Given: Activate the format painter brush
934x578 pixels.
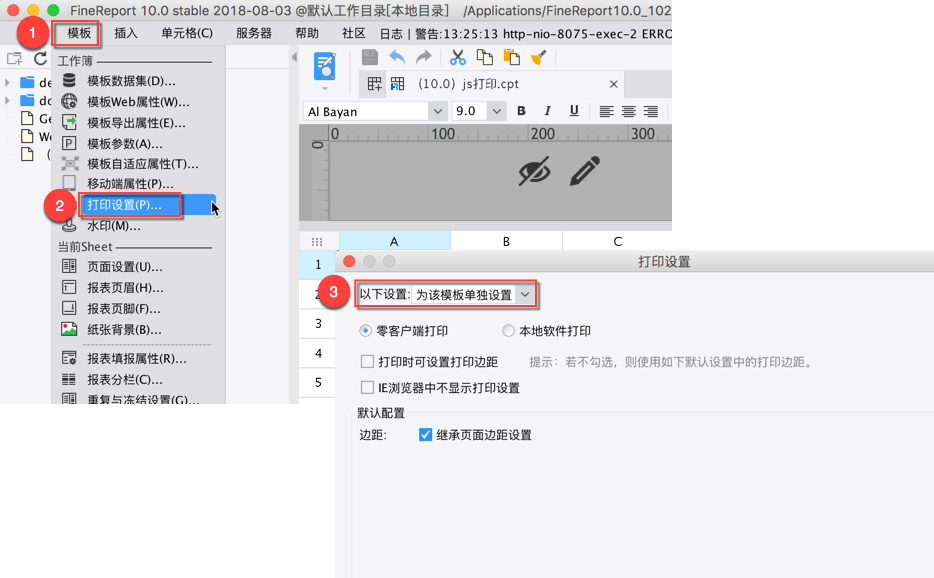Looking at the screenshot, I should (x=538, y=57).
